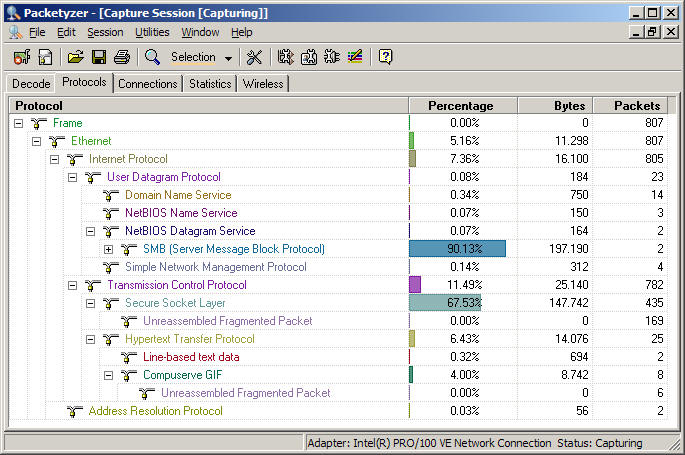The width and height of the screenshot is (685, 455).
Task: Sort by the Bytes column header
Action: click(x=555, y=106)
